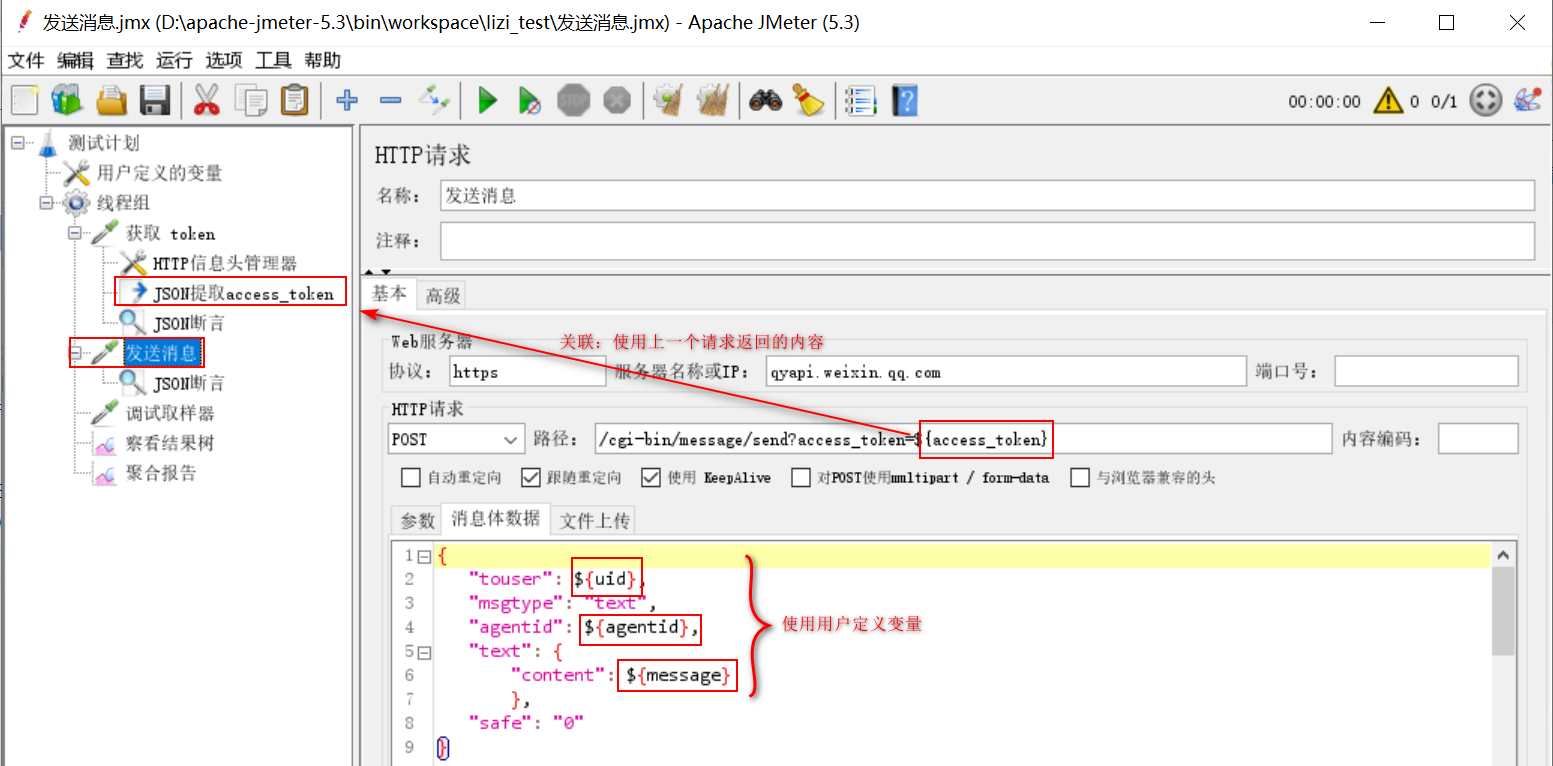Open the Function Helper list icon

[x=860, y=100]
